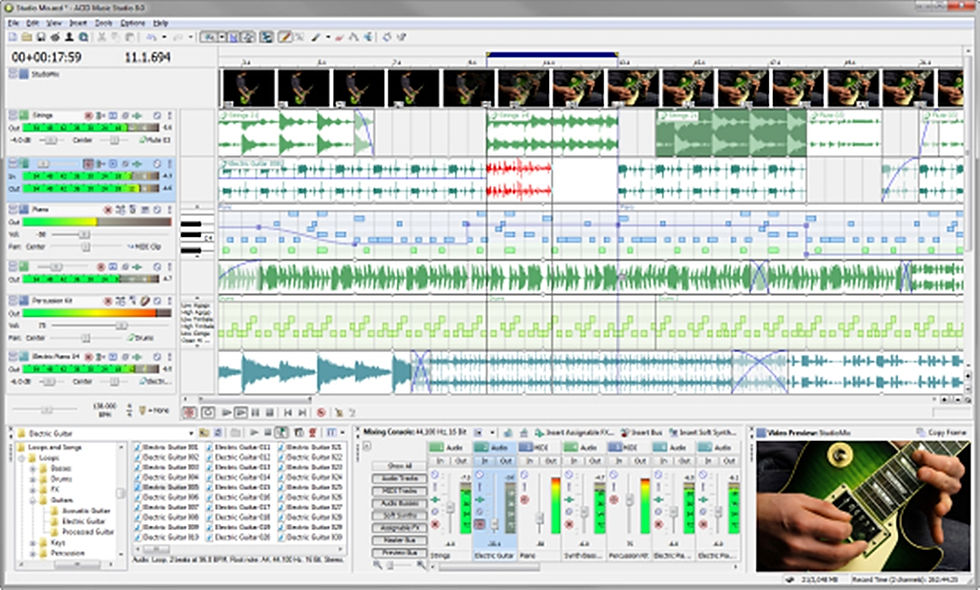Select the Acoustic Guitar folder
This screenshot has height=590, width=980.
click(86, 511)
